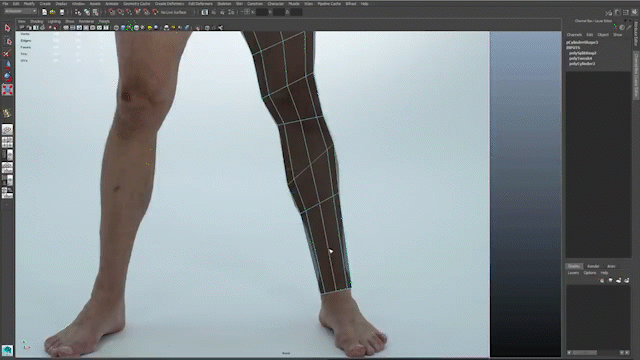The image size is (640, 360).
Task: Open the Shading panel menu
Action: [36, 21]
